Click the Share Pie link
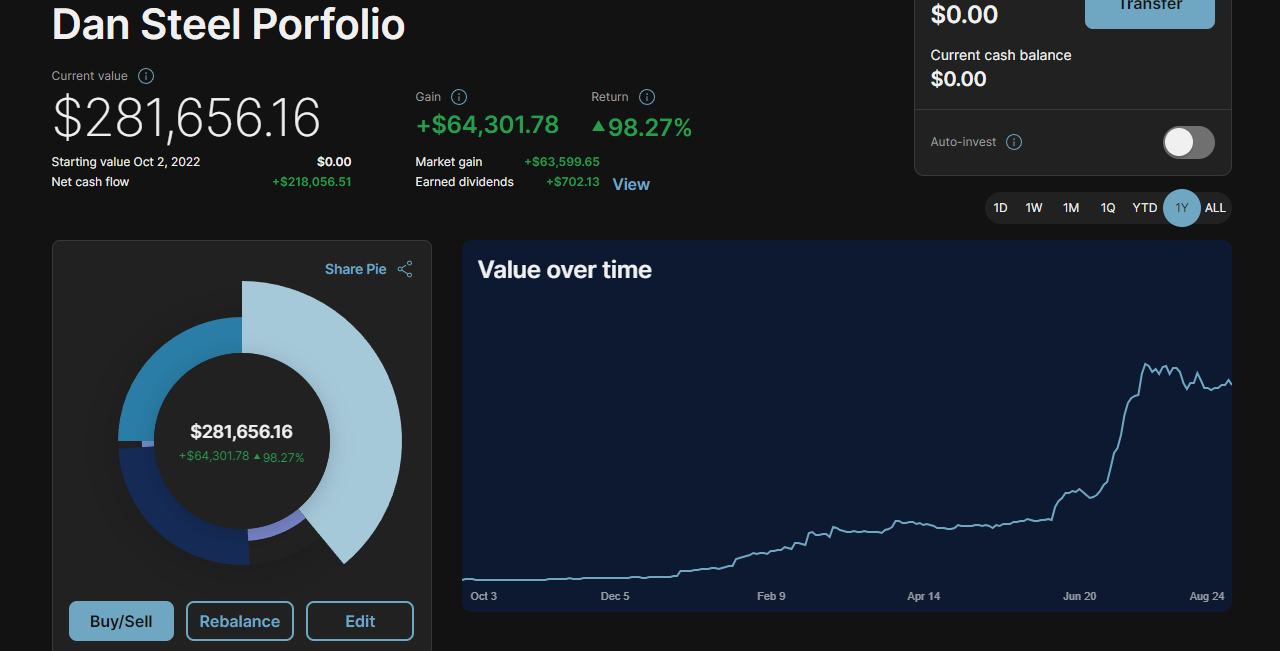The image size is (1280, 651). coord(355,269)
